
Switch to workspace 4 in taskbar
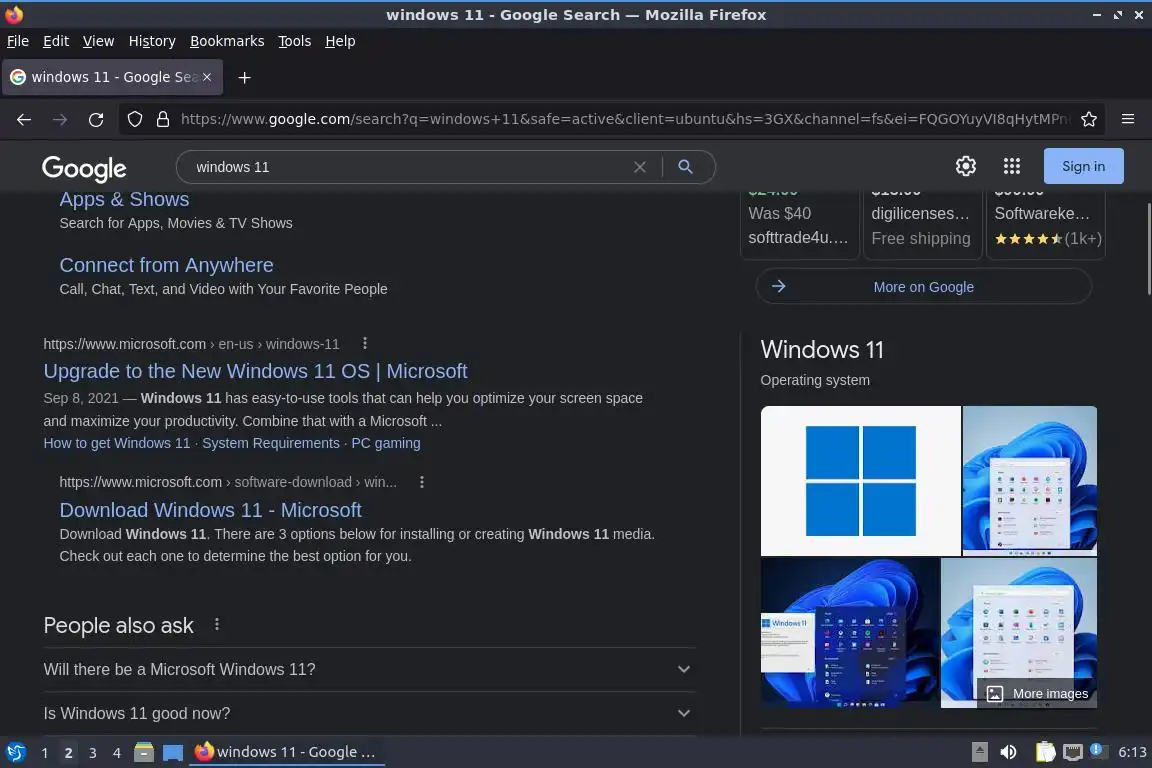[117, 753]
